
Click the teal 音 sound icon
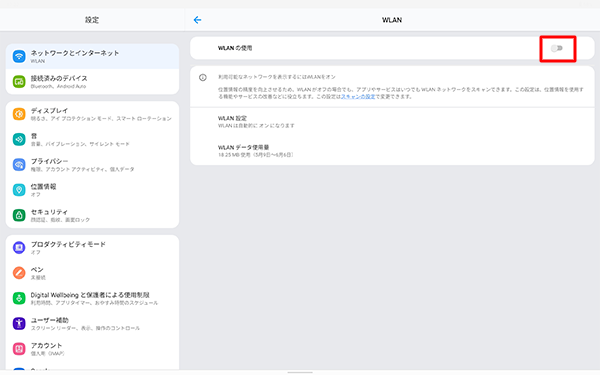19,139
